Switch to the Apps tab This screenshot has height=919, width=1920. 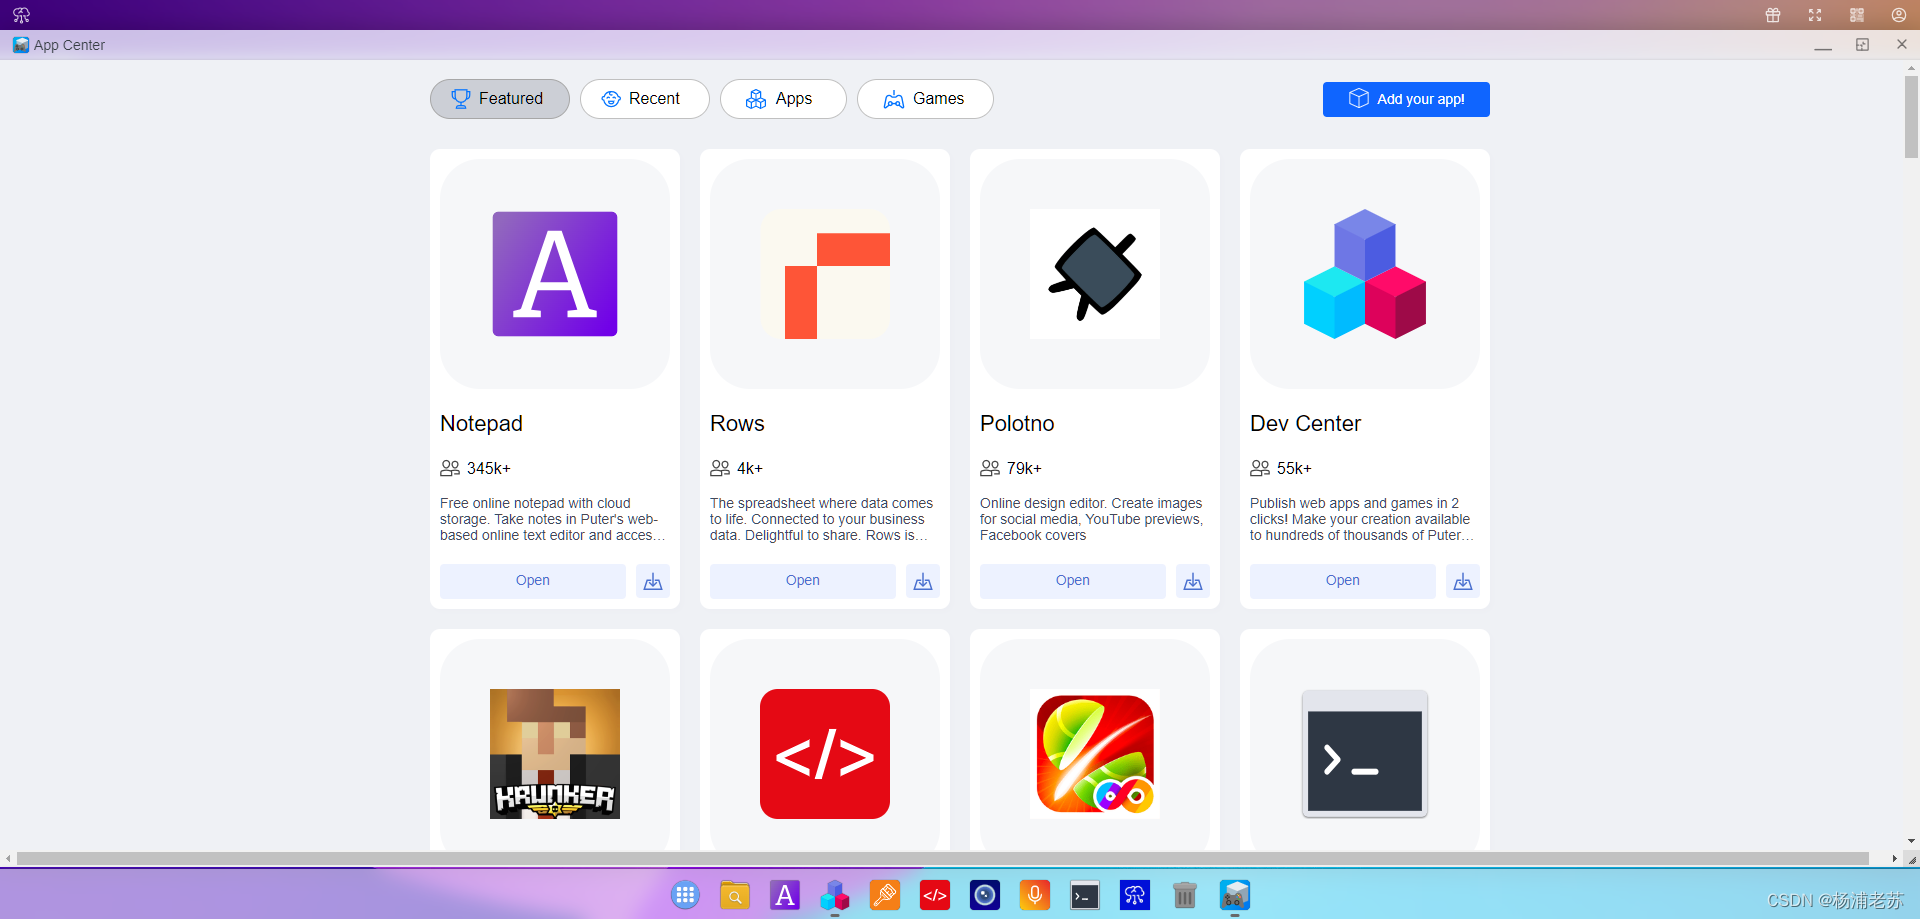click(783, 99)
